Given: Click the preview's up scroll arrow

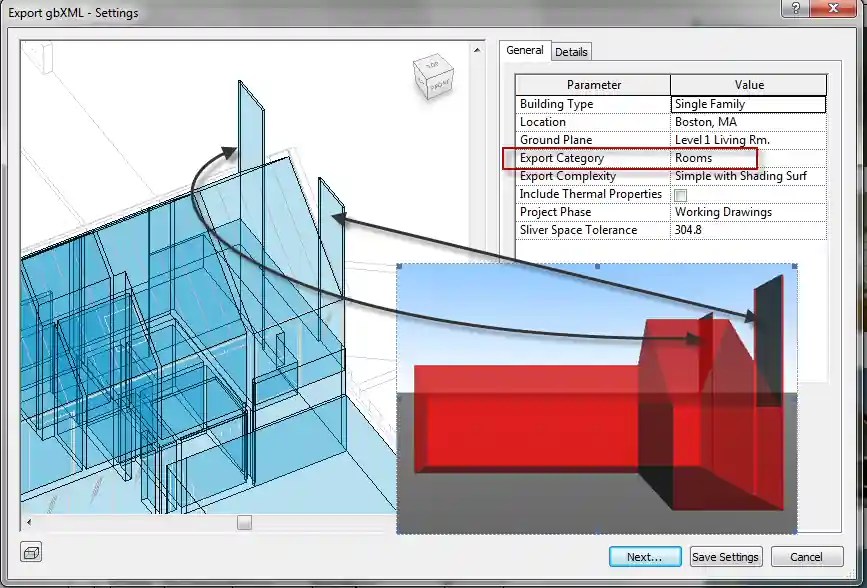Looking at the screenshot, I should (x=479, y=49).
